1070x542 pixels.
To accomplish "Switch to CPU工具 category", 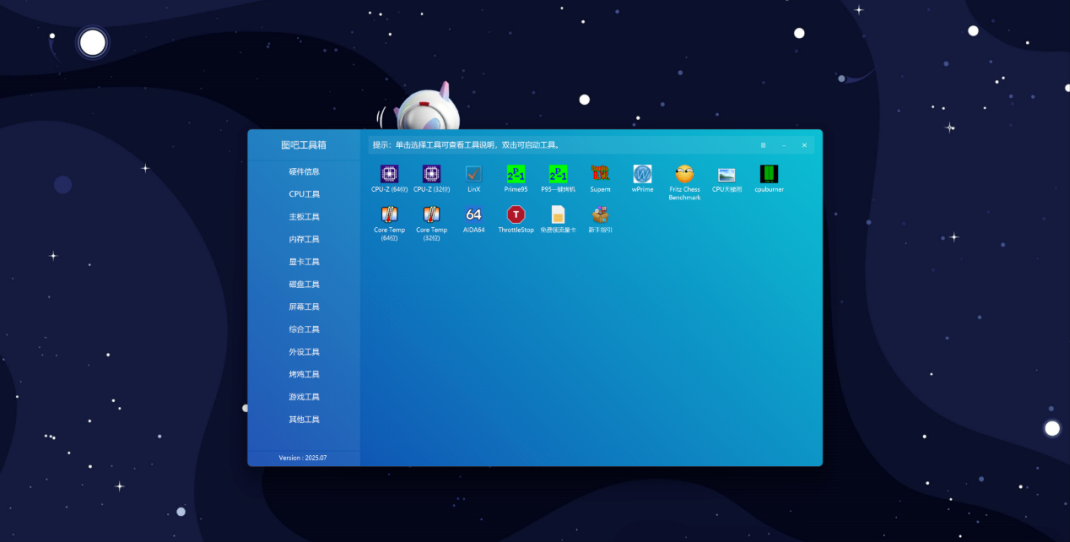I will (304, 195).
